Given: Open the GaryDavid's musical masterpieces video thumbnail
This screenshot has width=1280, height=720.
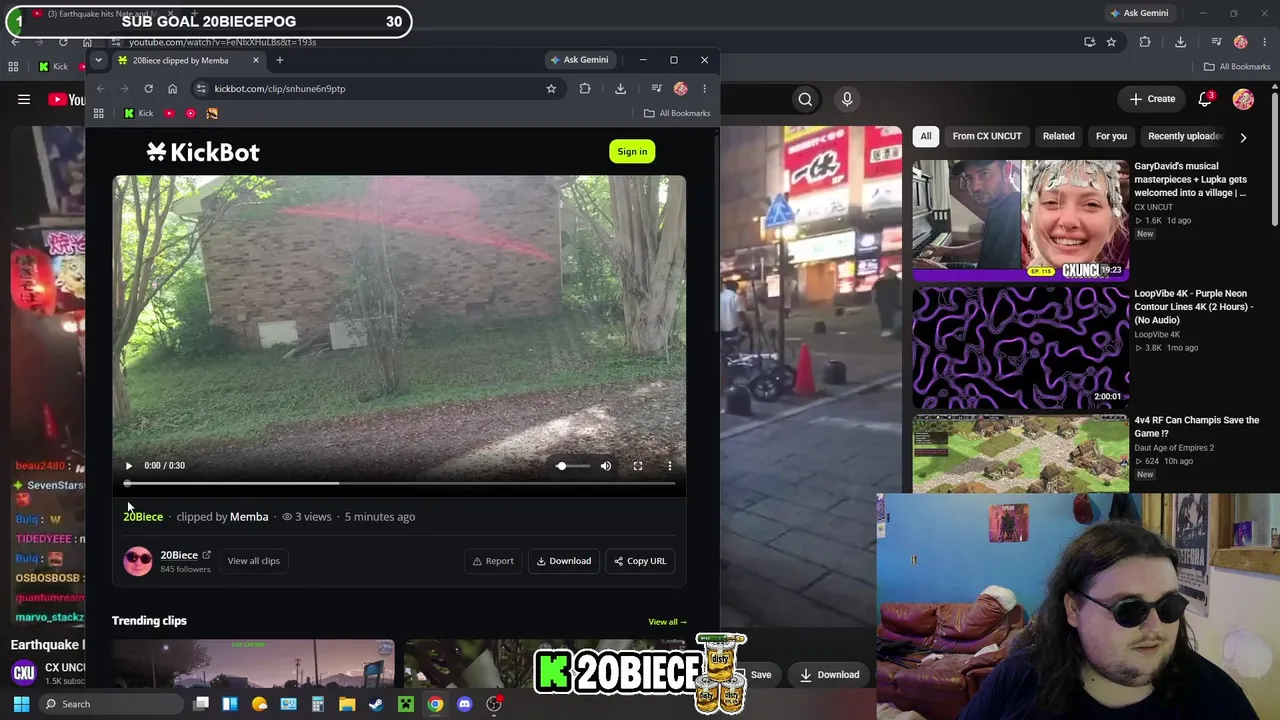Looking at the screenshot, I should 1021,220.
